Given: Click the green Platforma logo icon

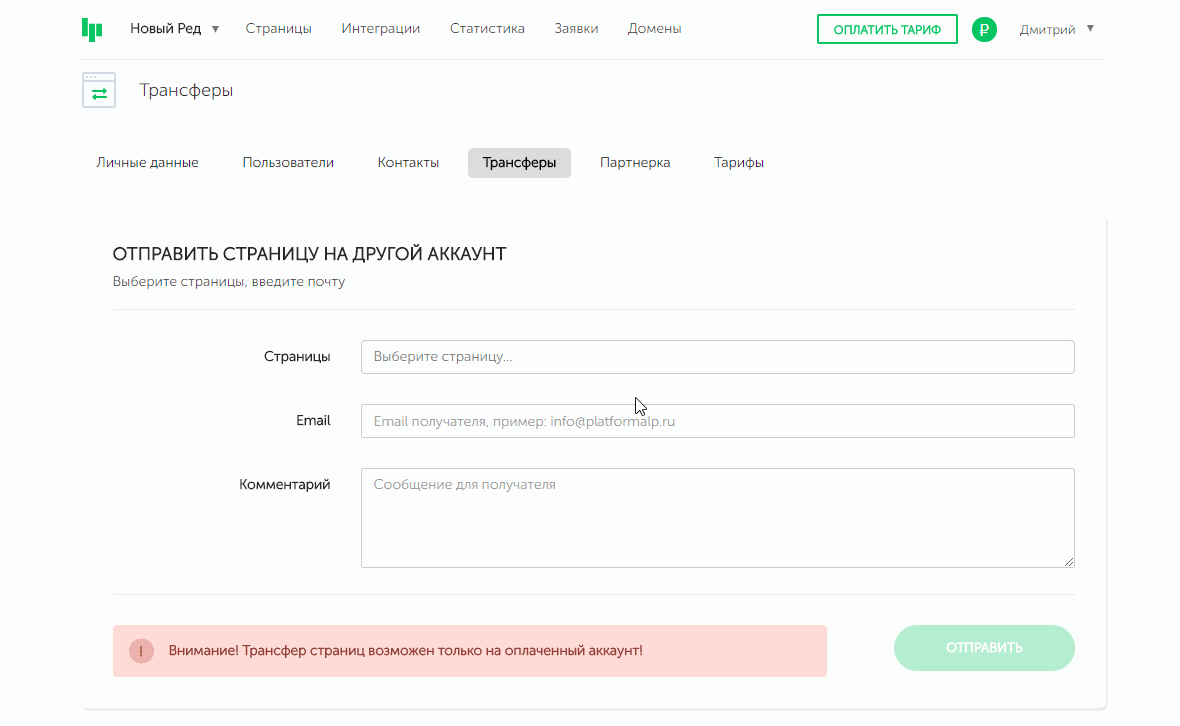Looking at the screenshot, I should tap(92, 29).
